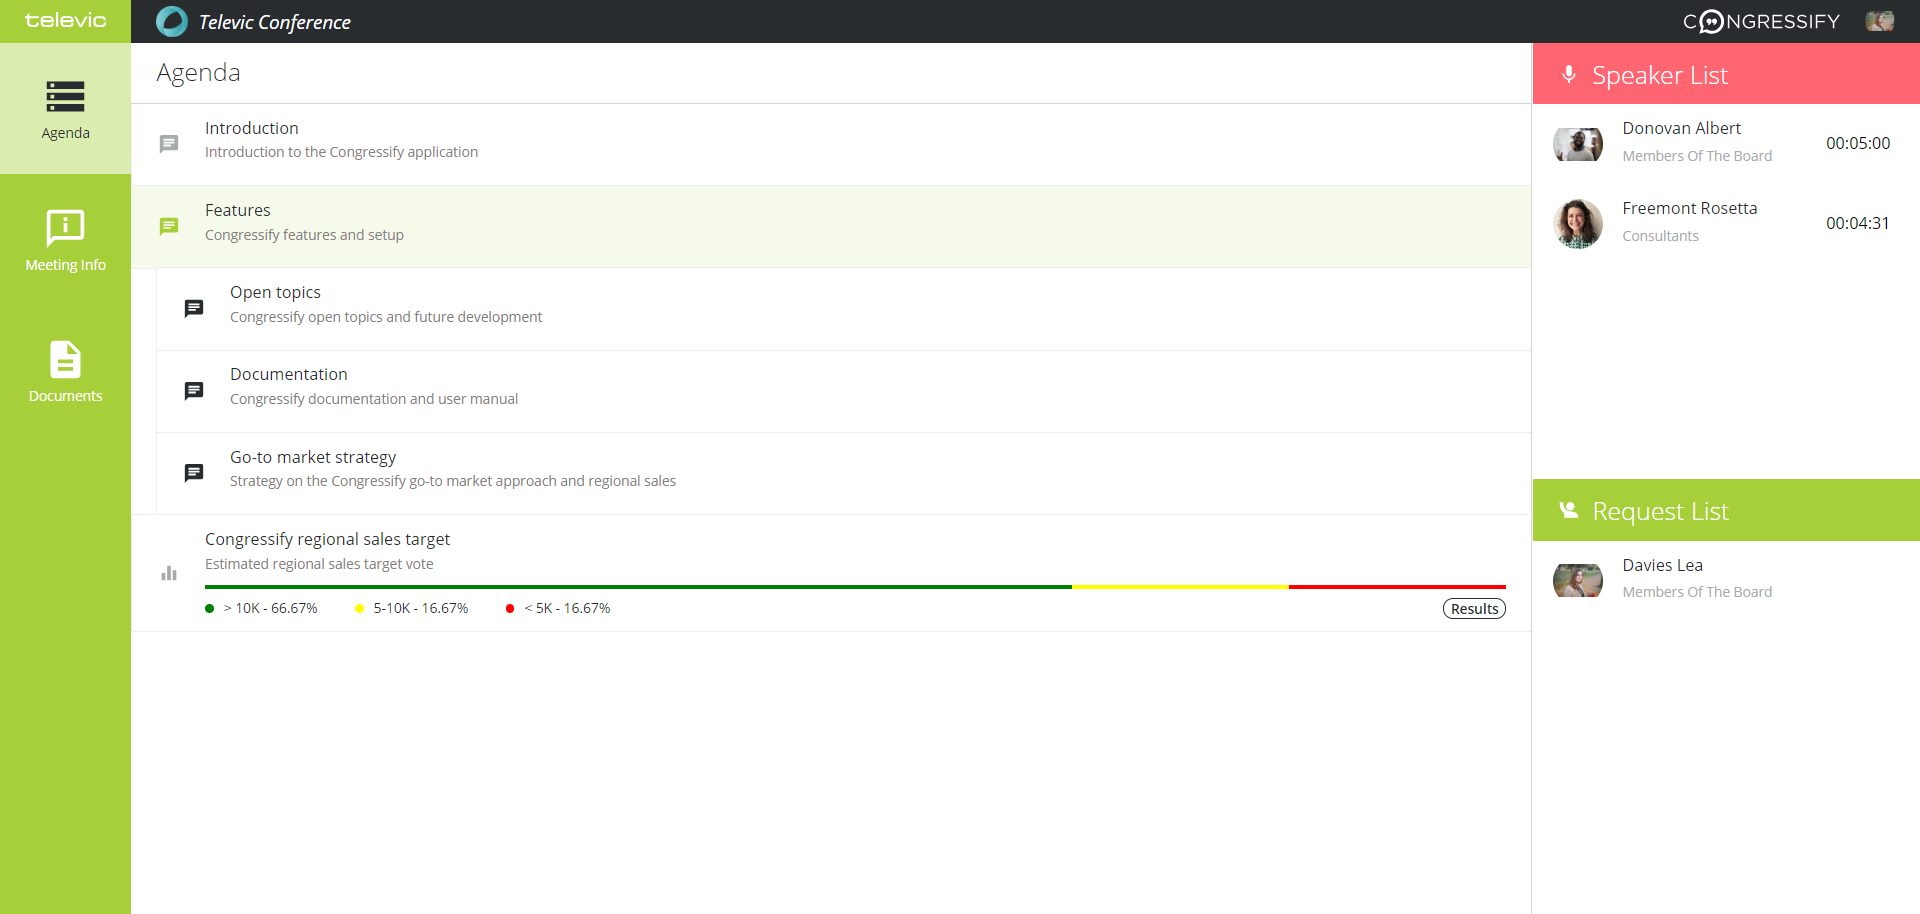Click the Request List header icon
This screenshot has width=1920, height=914.
coord(1568,511)
